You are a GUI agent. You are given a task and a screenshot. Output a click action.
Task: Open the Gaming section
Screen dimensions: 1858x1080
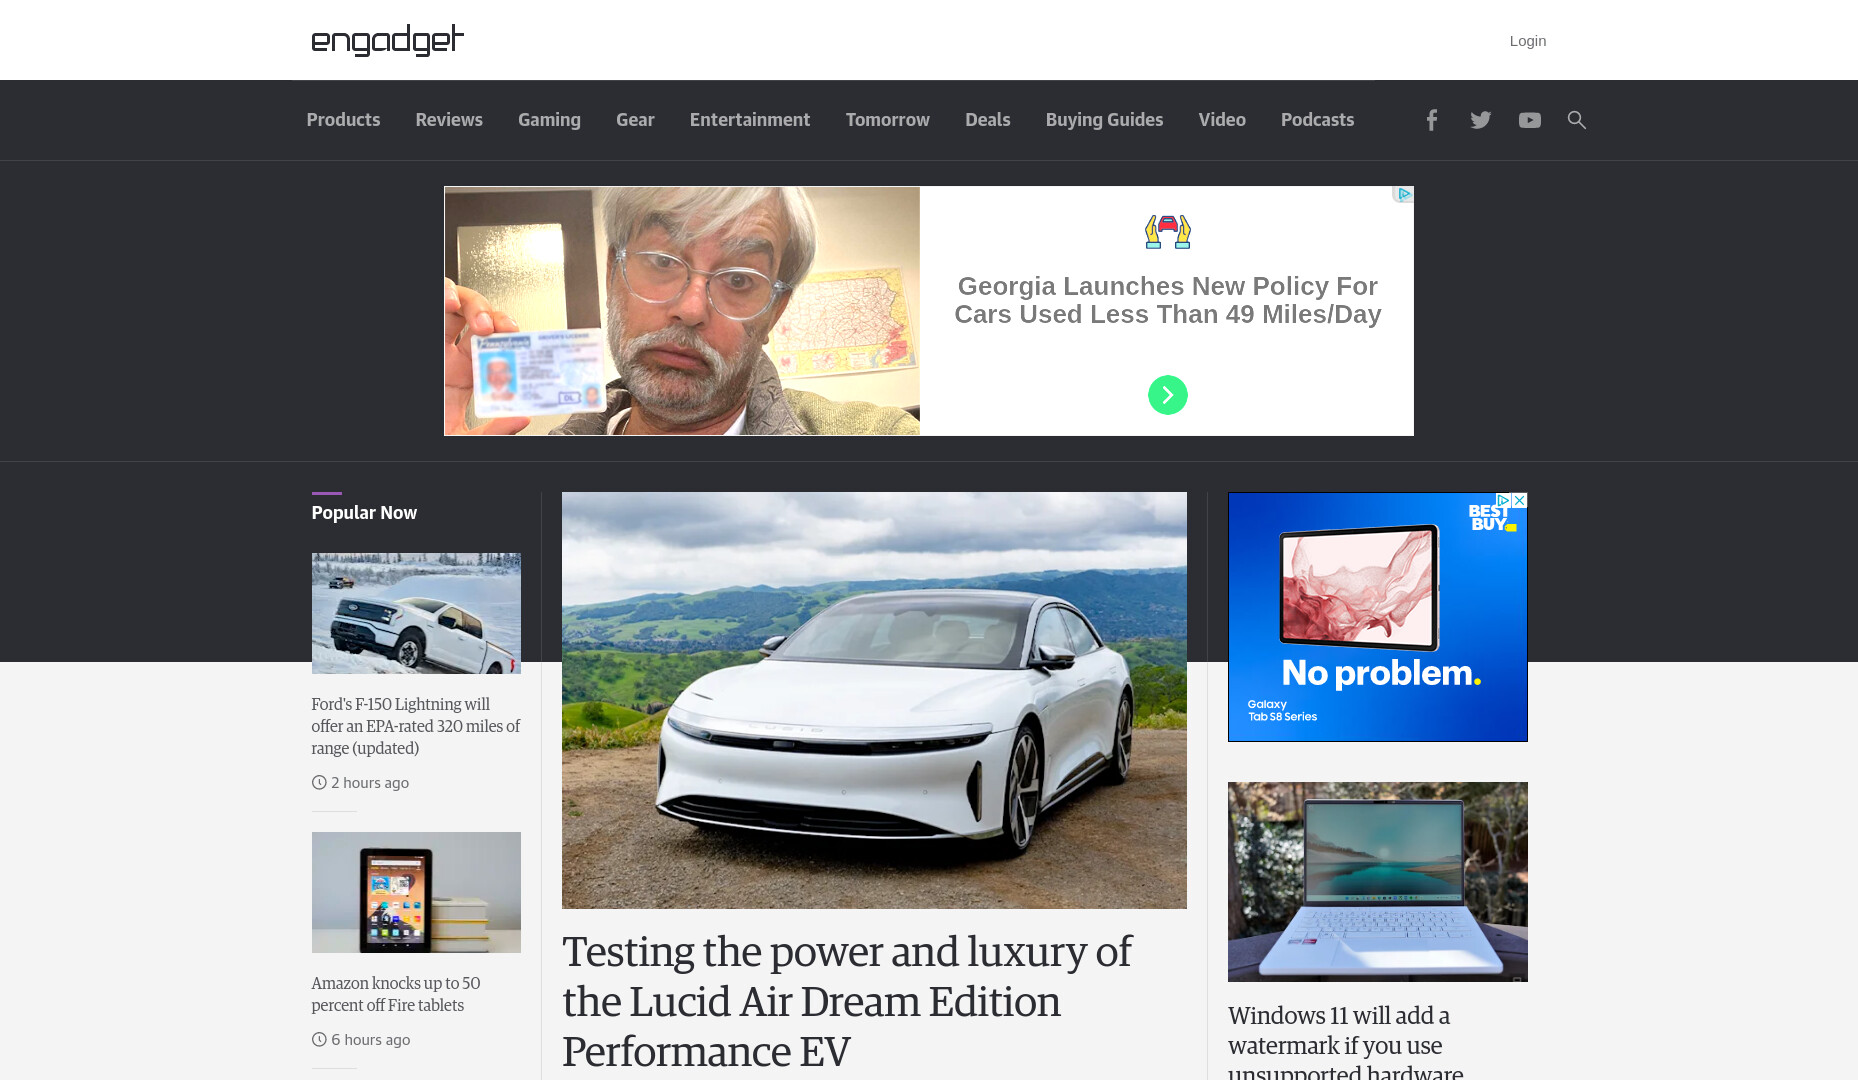pos(549,120)
